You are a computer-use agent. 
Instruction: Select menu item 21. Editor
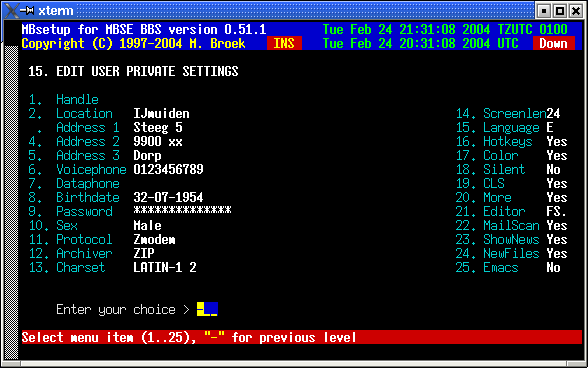pyautogui.click(x=490, y=212)
